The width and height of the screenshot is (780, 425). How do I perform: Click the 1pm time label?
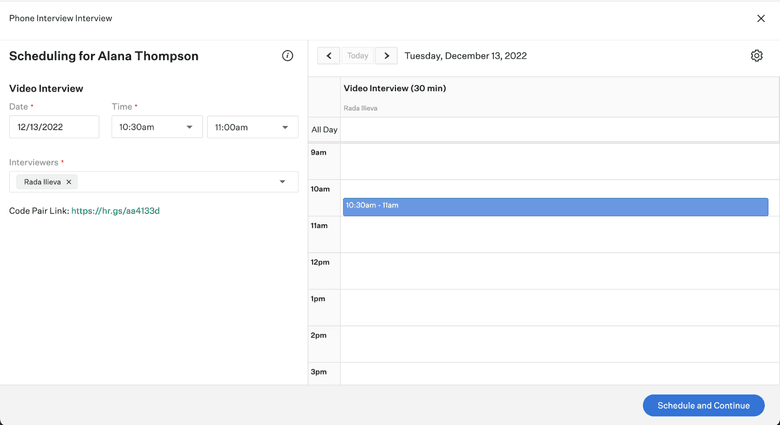(x=318, y=299)
